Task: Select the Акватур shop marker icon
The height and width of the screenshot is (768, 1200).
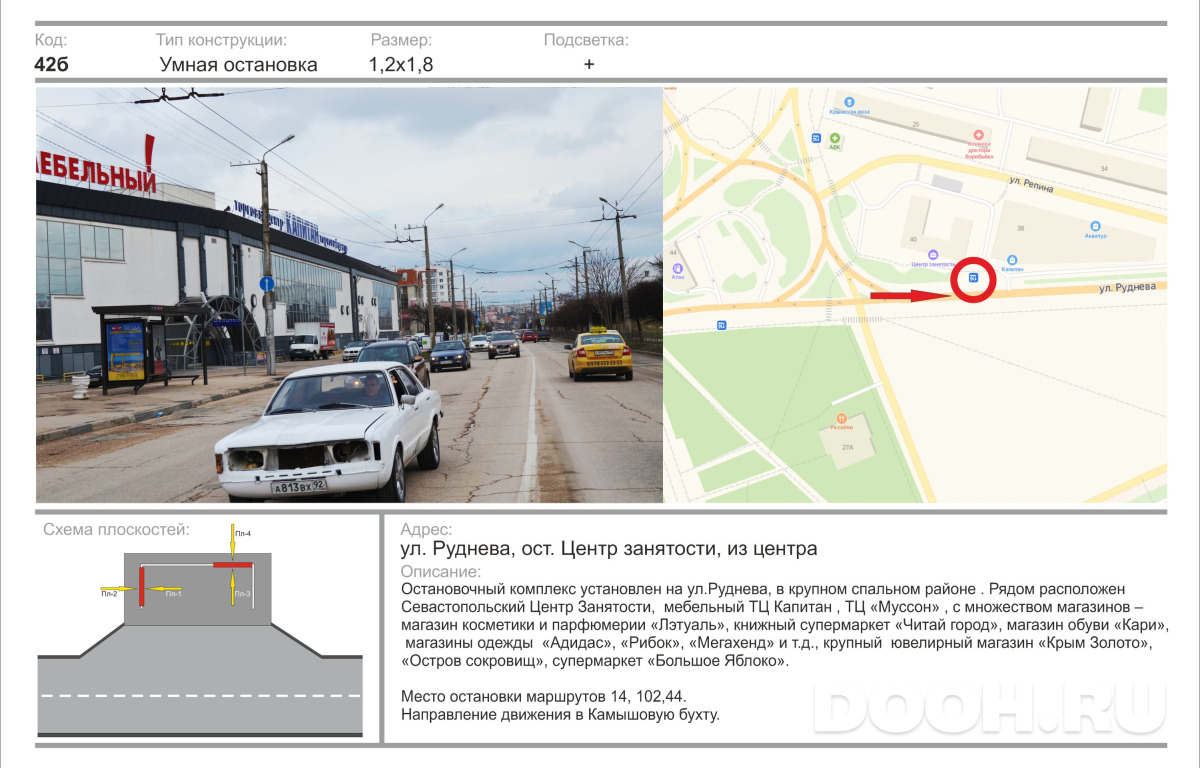Action: 1096,227
